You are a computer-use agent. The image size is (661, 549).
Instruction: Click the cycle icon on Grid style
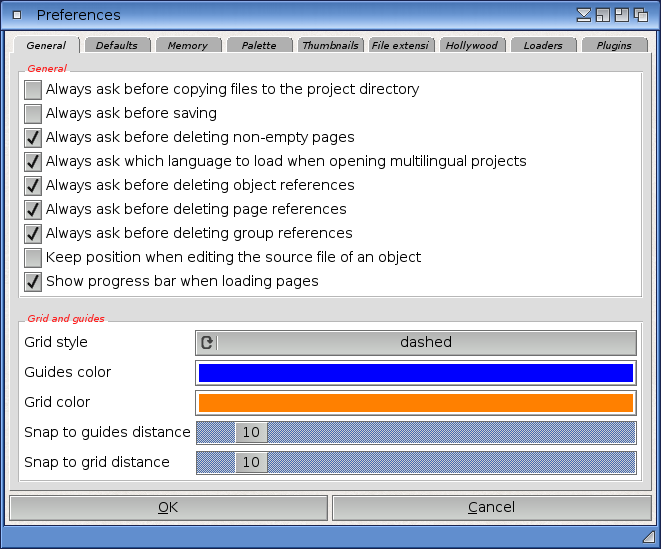point(207,343)
